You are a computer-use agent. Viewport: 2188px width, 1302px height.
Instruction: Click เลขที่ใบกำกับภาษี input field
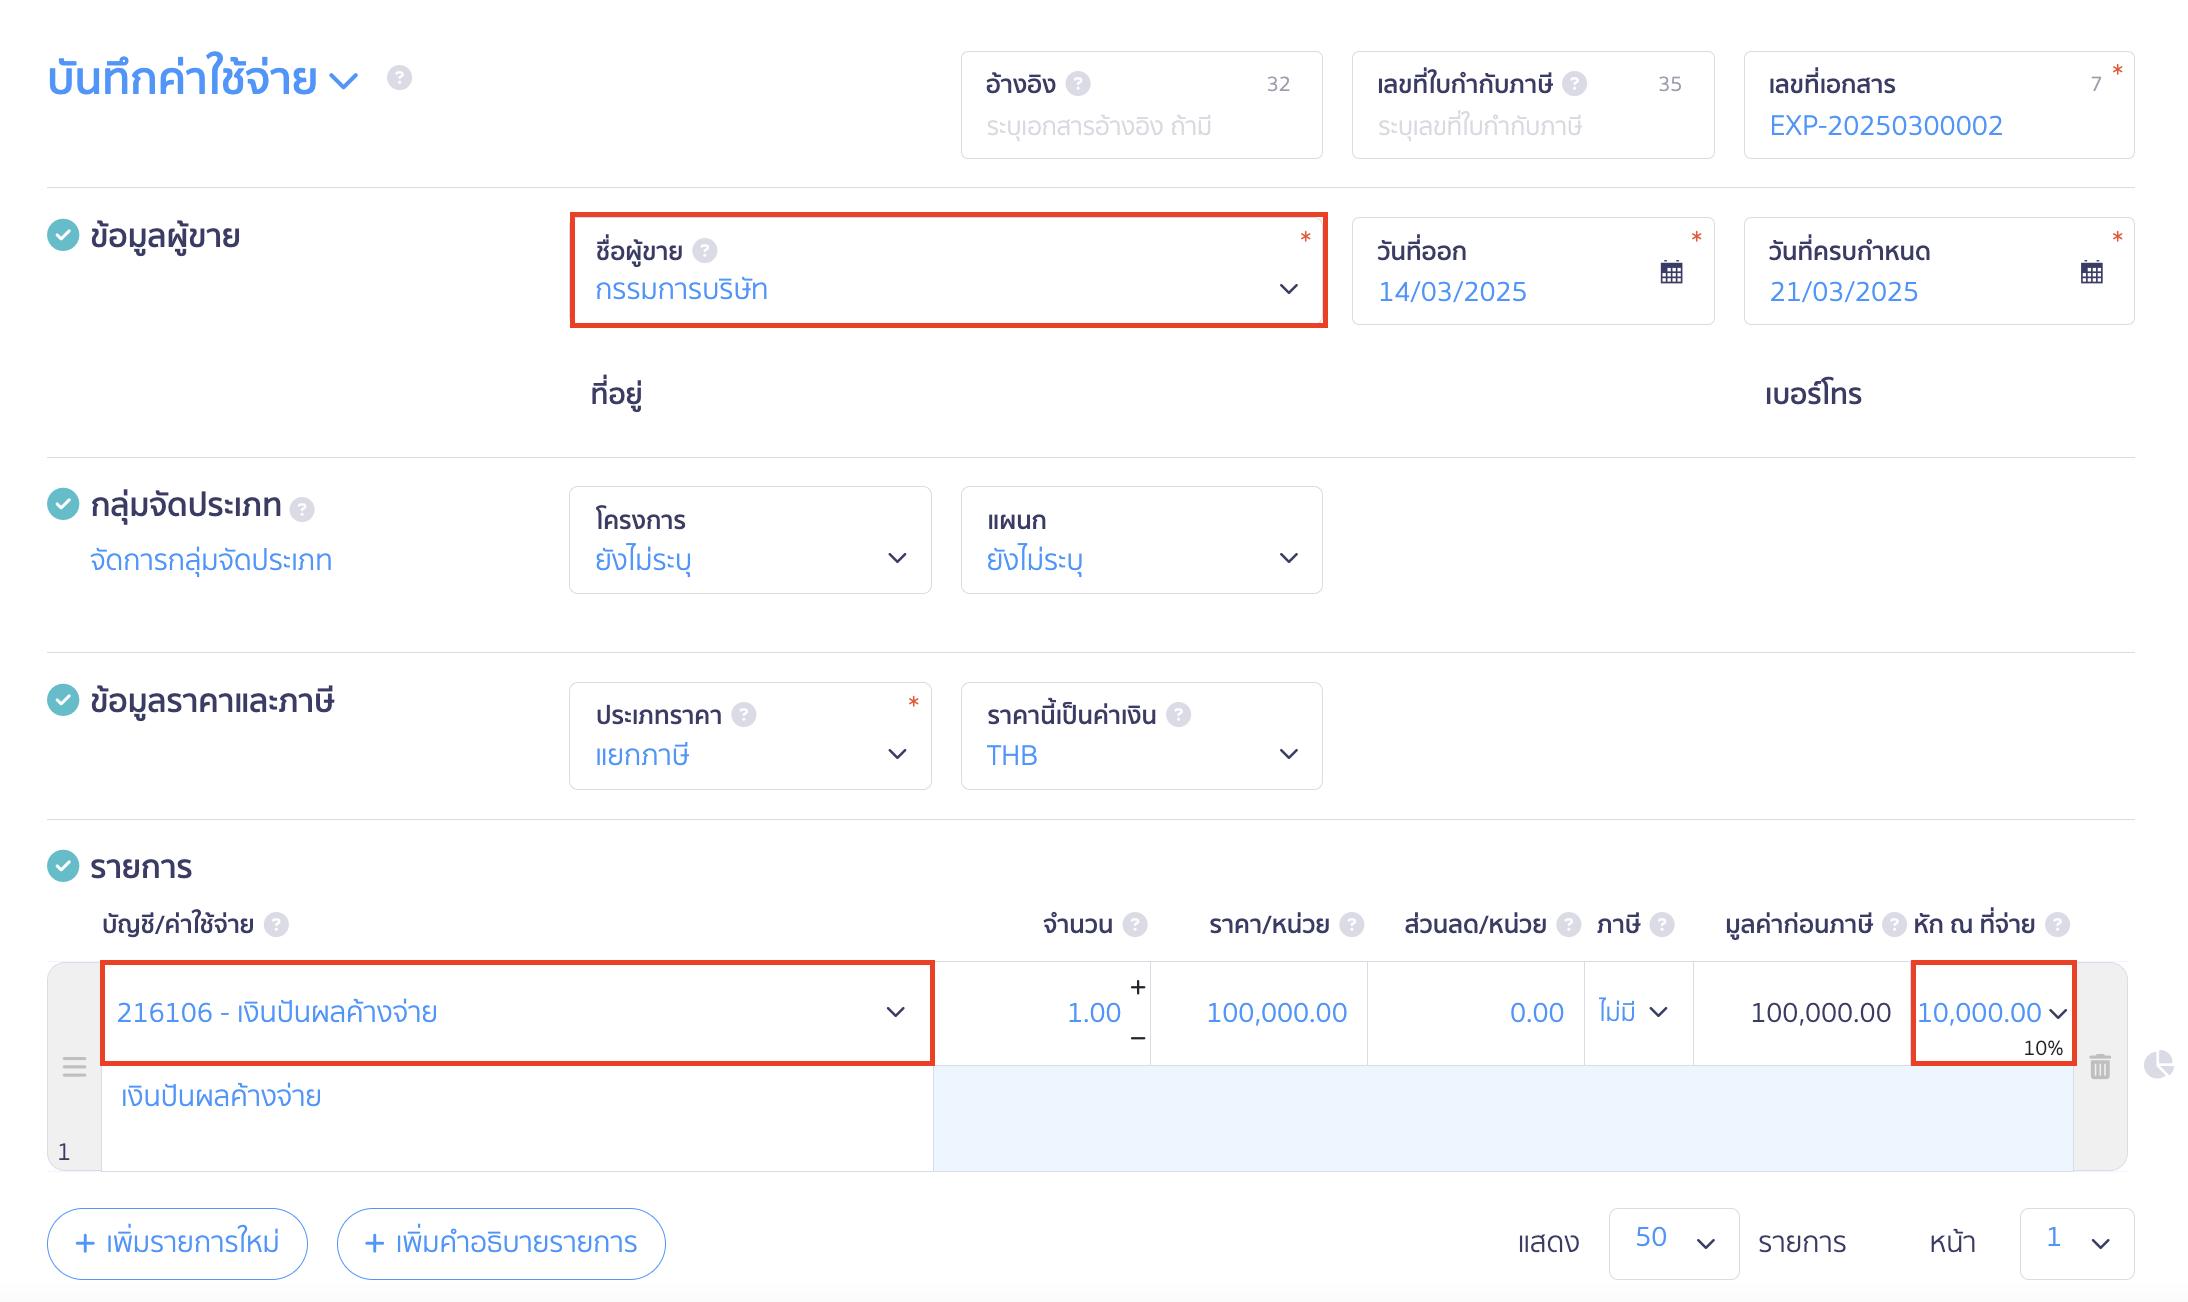pos(1533,105)
